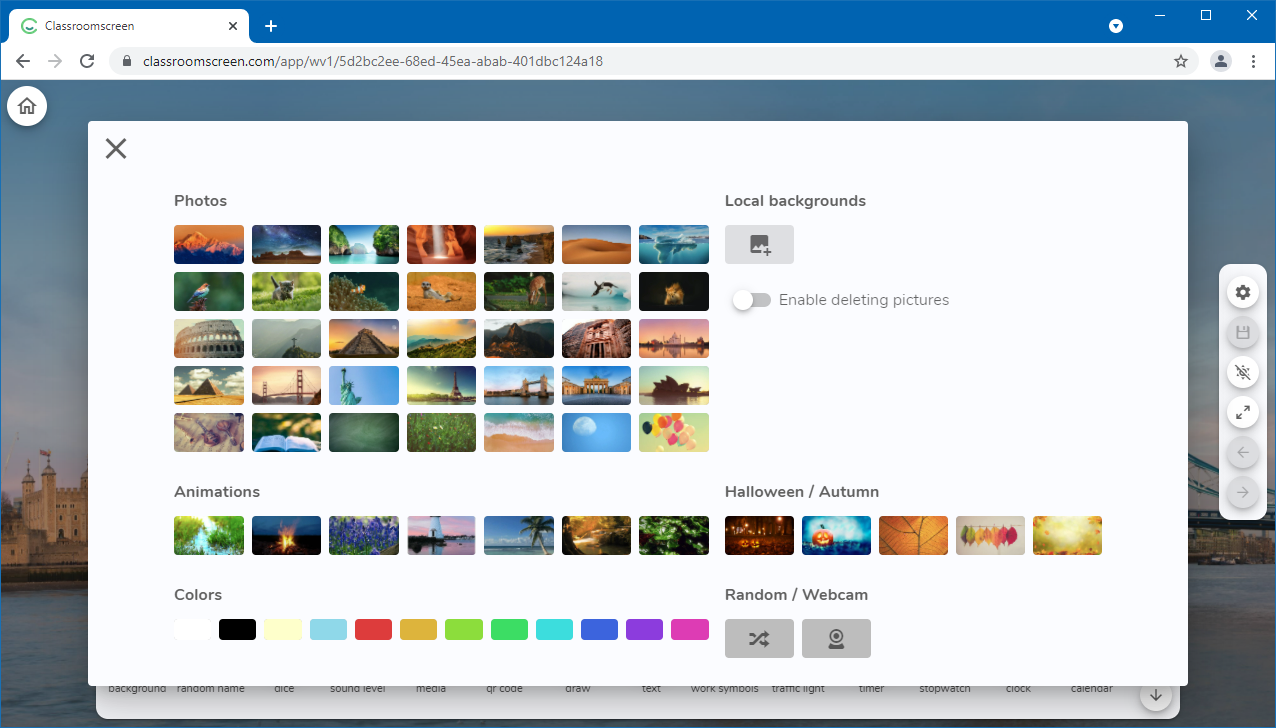Image resolution: width=1276 pixels, height=728 pixels.
Task: Add a local background image
Action: click(x=759, y=244)
